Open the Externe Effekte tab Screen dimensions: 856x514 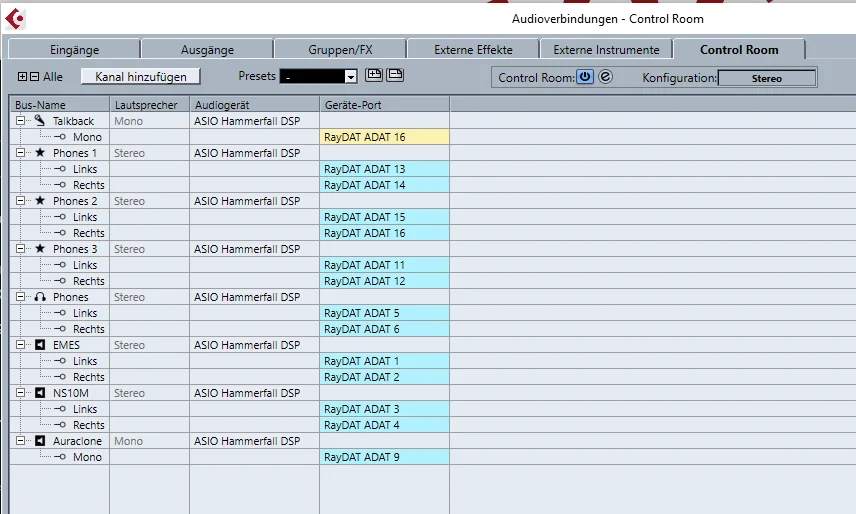(473, 50)
